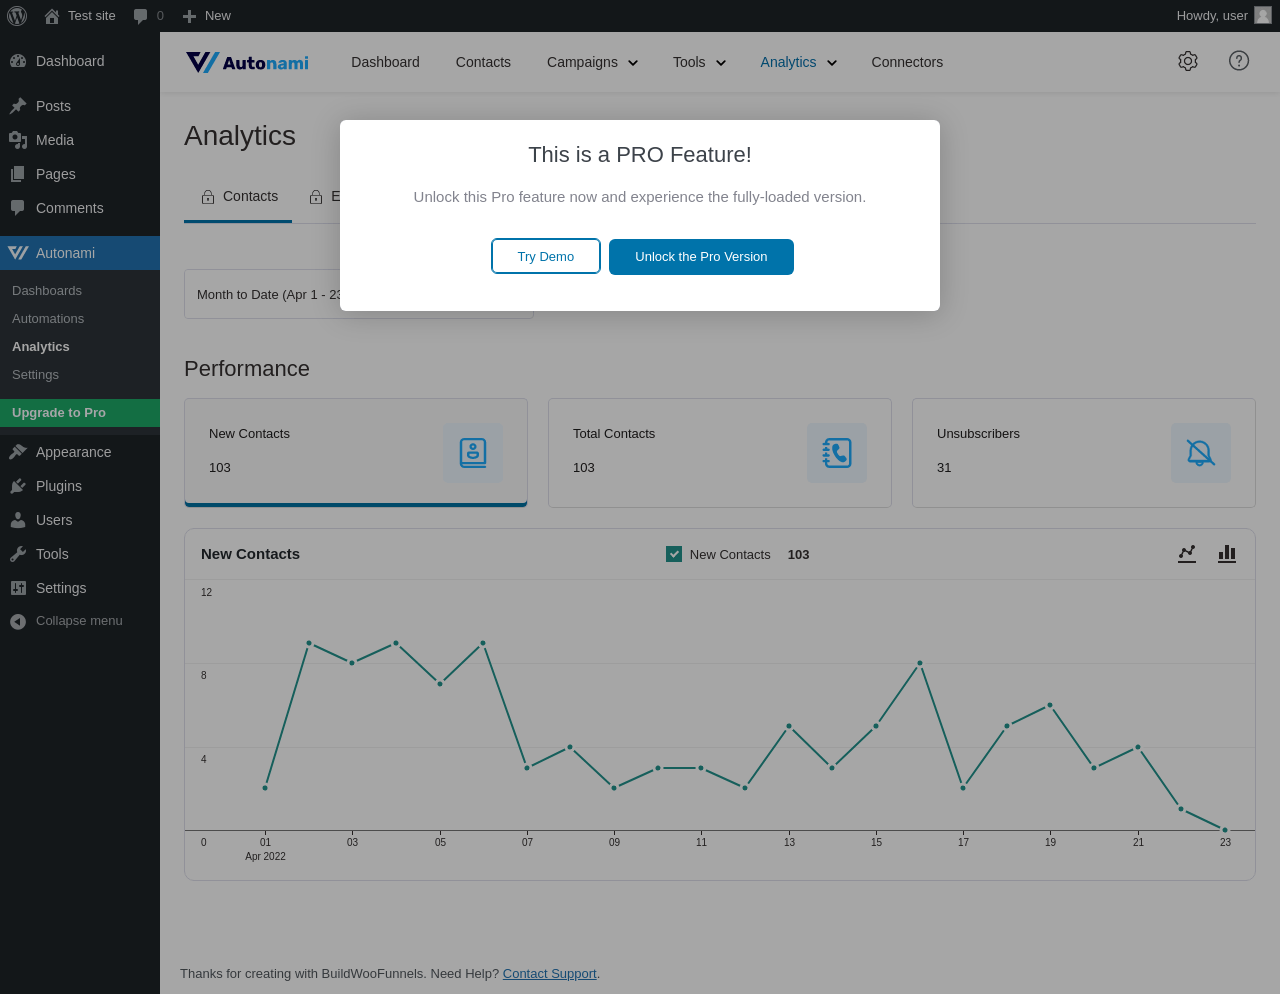The height and width of the screenshot is (994, 1280).
Task: Click the Upgrade to Pro sidebar item
Action: tap(80, 413)
